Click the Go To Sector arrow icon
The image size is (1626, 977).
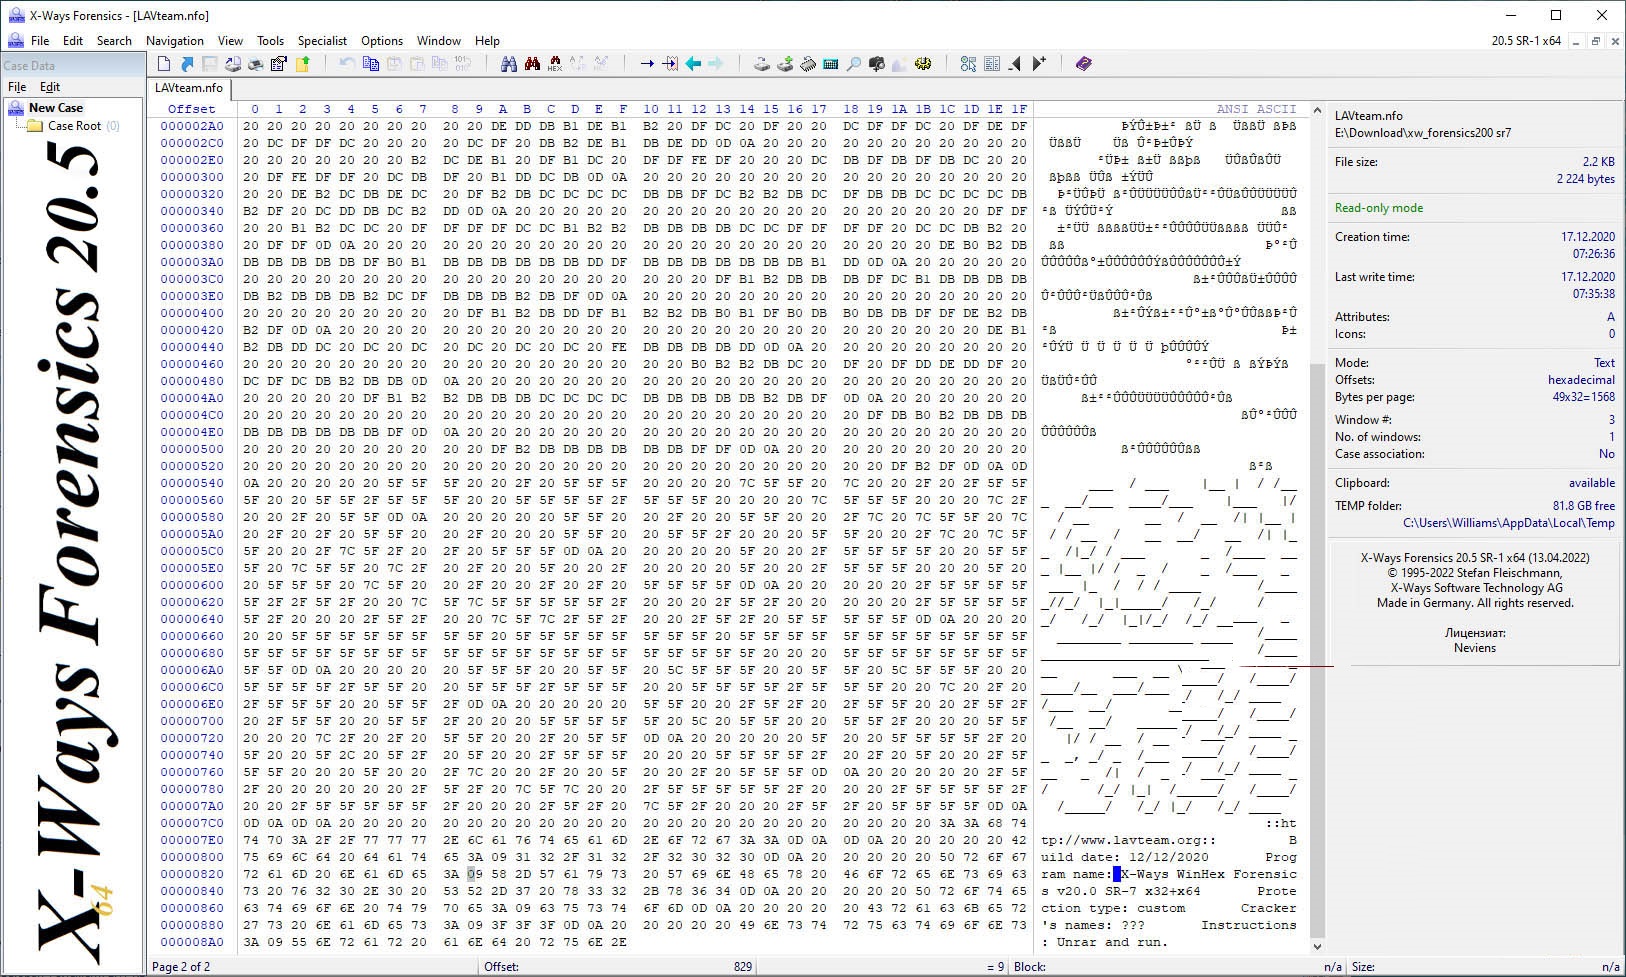(670, 64)
